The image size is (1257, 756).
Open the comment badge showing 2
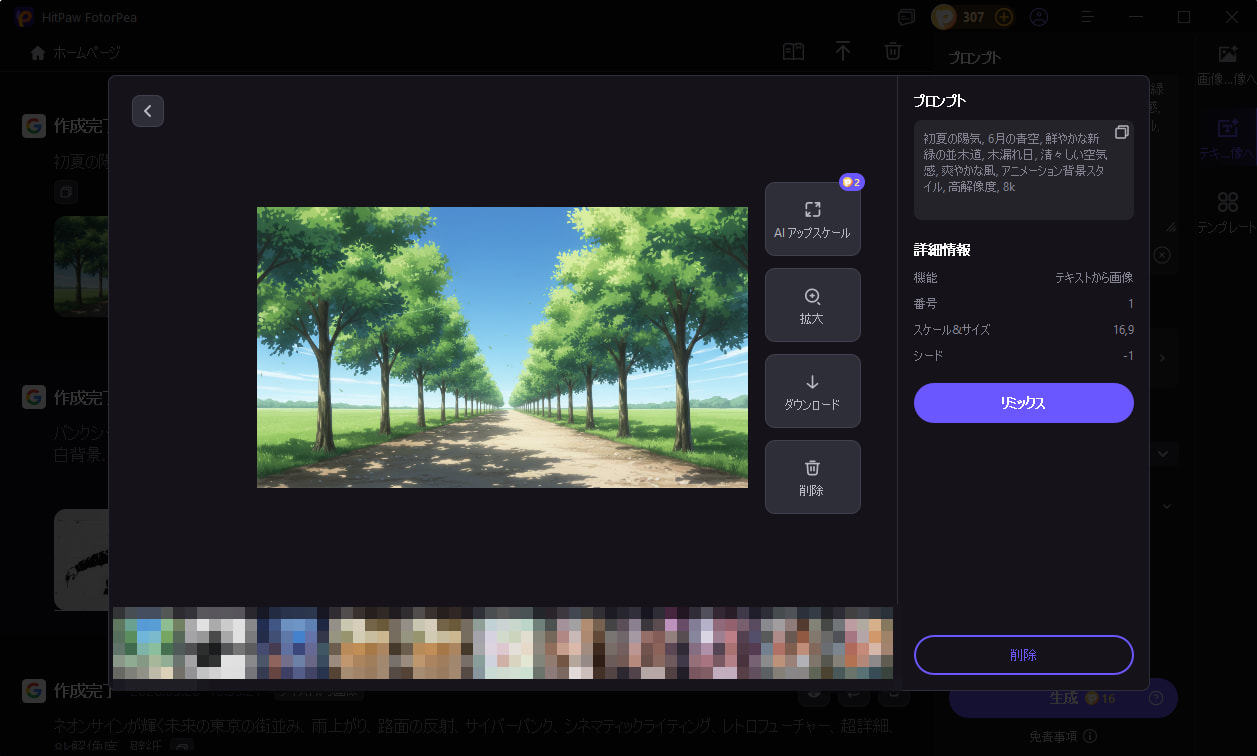(x=852, y=182)
